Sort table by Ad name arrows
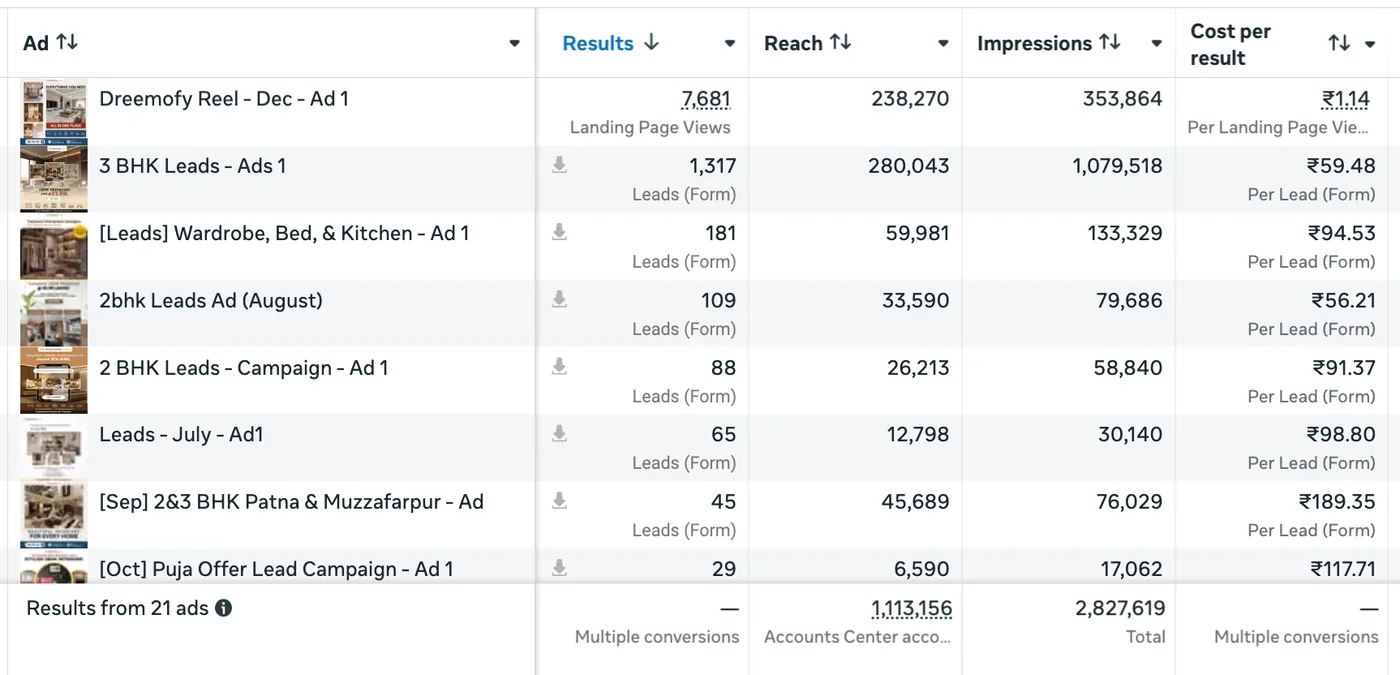The width and height of the screenshot is (1400, 675). tap(67, 42)
